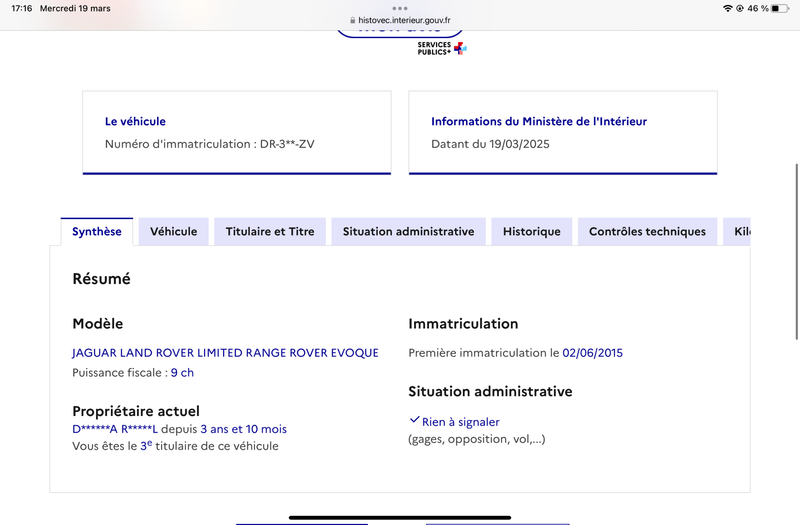Click the owner name D******A R*****L
Viewport: 800px width, 525px height.
115,429
